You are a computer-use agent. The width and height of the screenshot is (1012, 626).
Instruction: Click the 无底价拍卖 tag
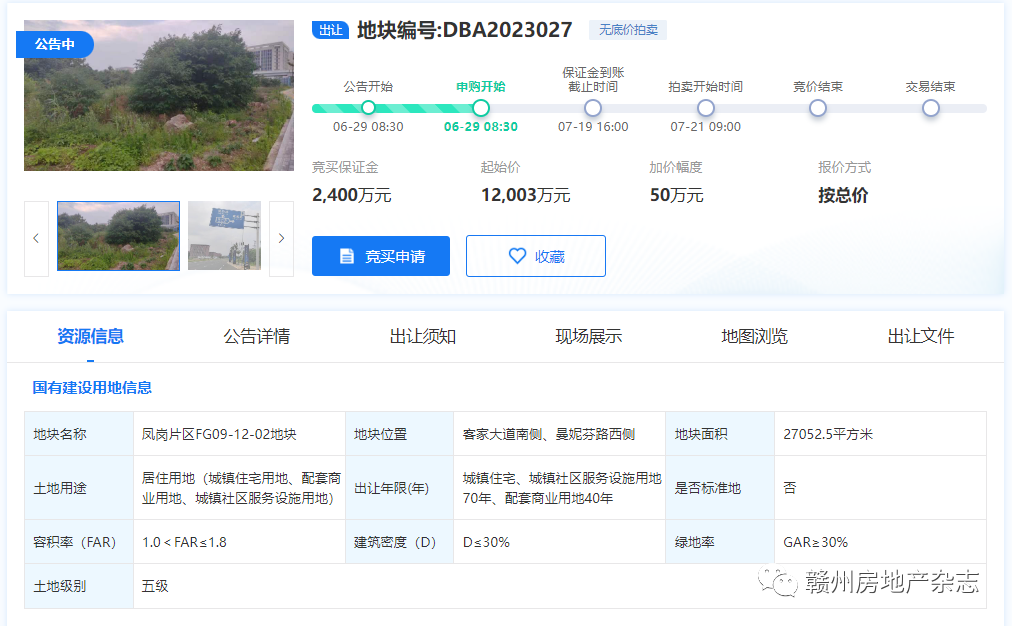coord(628,30)
